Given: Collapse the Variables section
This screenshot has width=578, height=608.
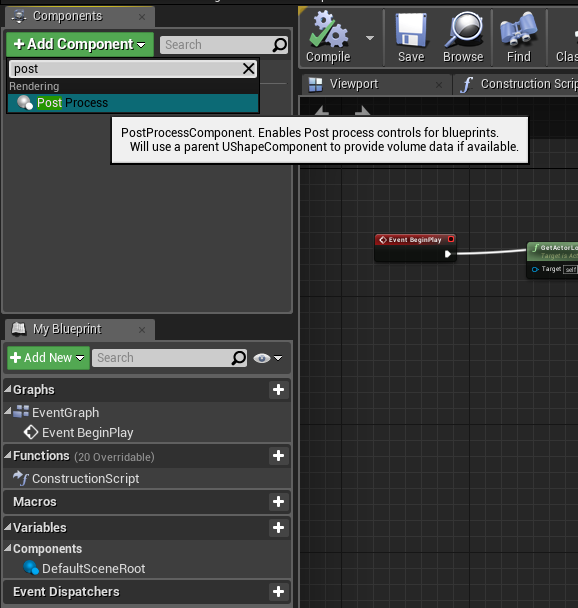Looking at the screenshot, I should coord(8,527).
